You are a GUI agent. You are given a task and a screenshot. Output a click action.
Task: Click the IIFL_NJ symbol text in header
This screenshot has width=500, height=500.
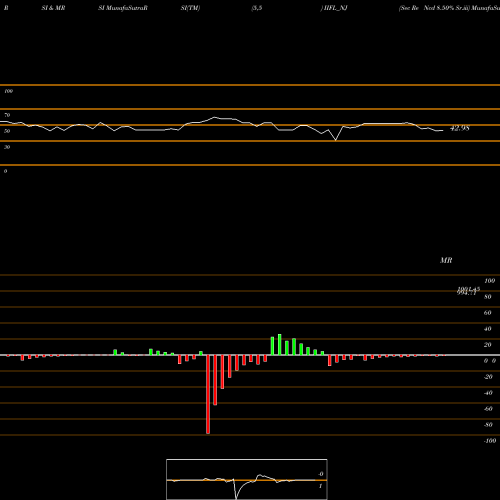(x=335, y=8)
